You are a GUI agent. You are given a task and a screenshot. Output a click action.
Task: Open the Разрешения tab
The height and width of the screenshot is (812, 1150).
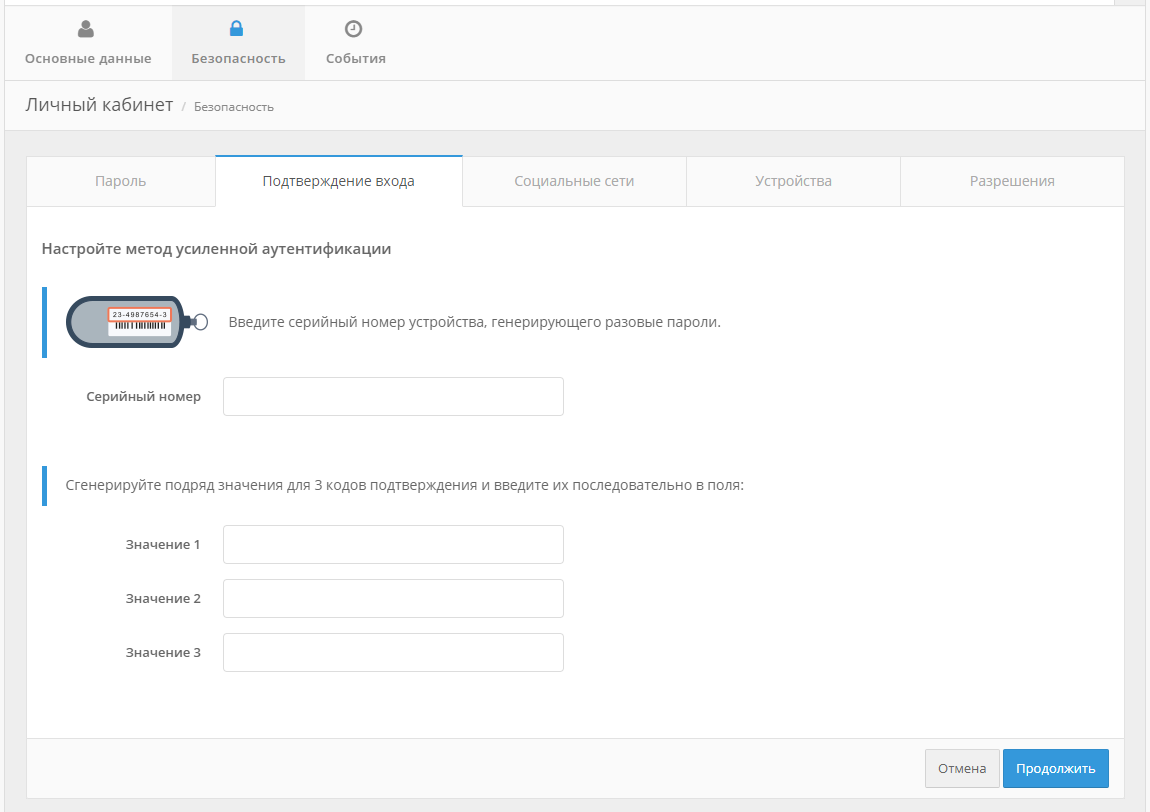click(x=1012, y=181)
